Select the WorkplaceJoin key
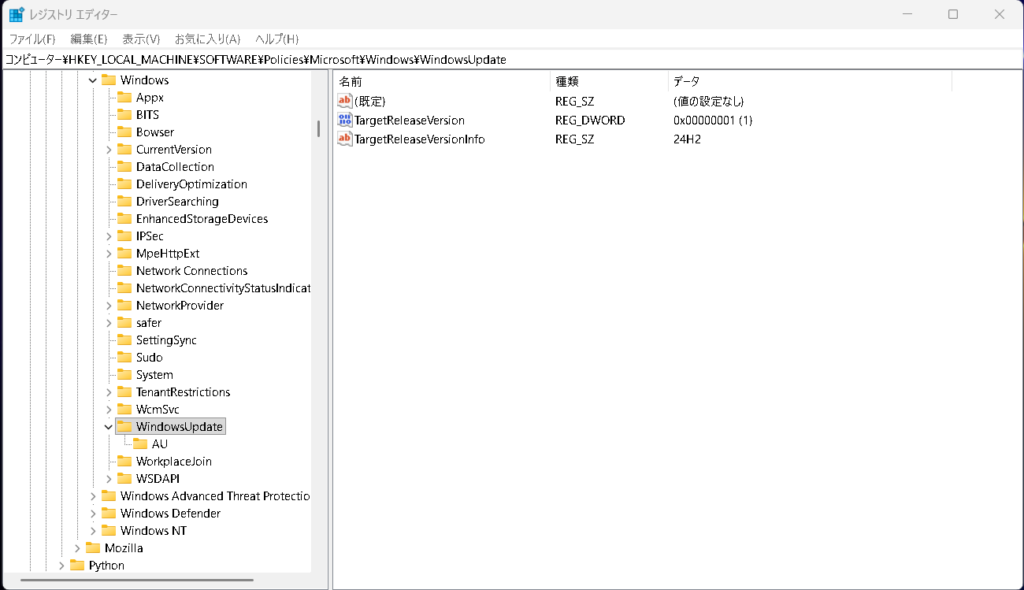The width and height of the screenshot is (1024, 590). [173, 461]
